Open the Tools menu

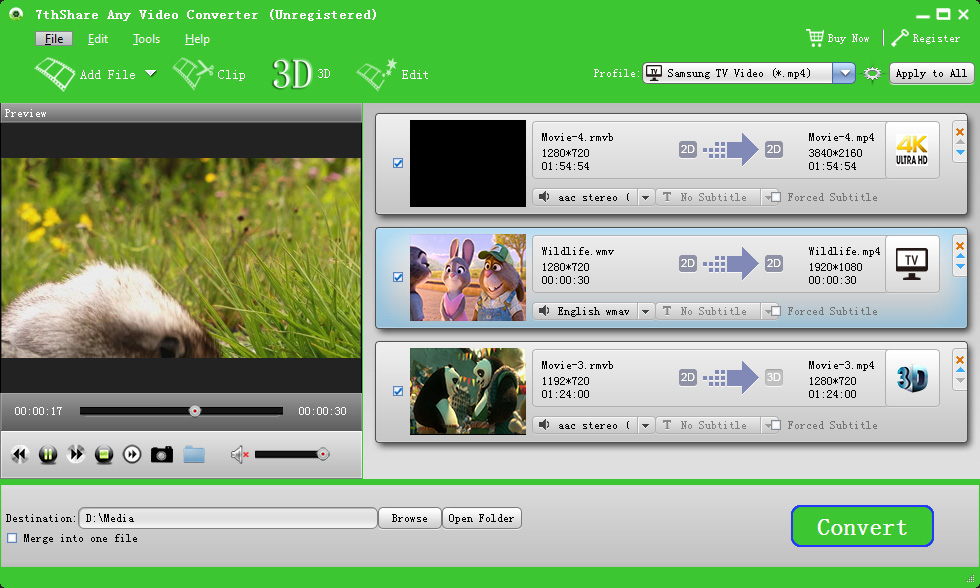pyautogui.click(x=146, y=39)
